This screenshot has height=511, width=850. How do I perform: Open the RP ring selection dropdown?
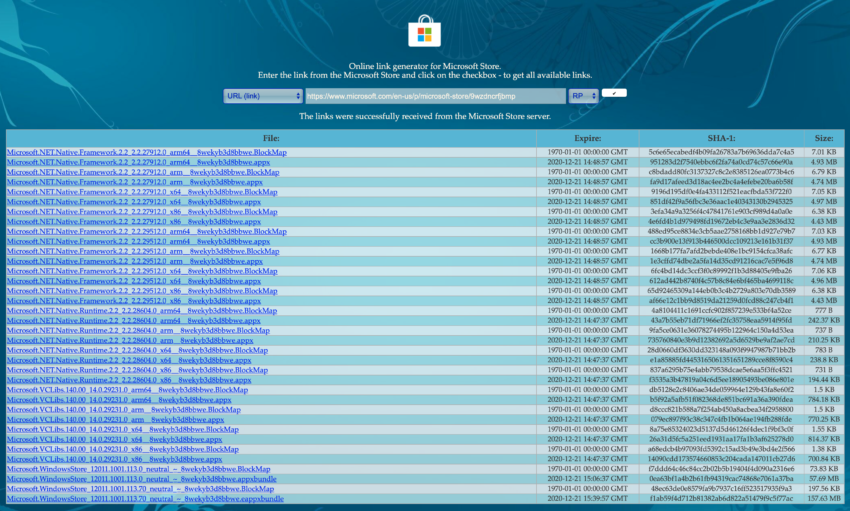(x=583, y=96)
